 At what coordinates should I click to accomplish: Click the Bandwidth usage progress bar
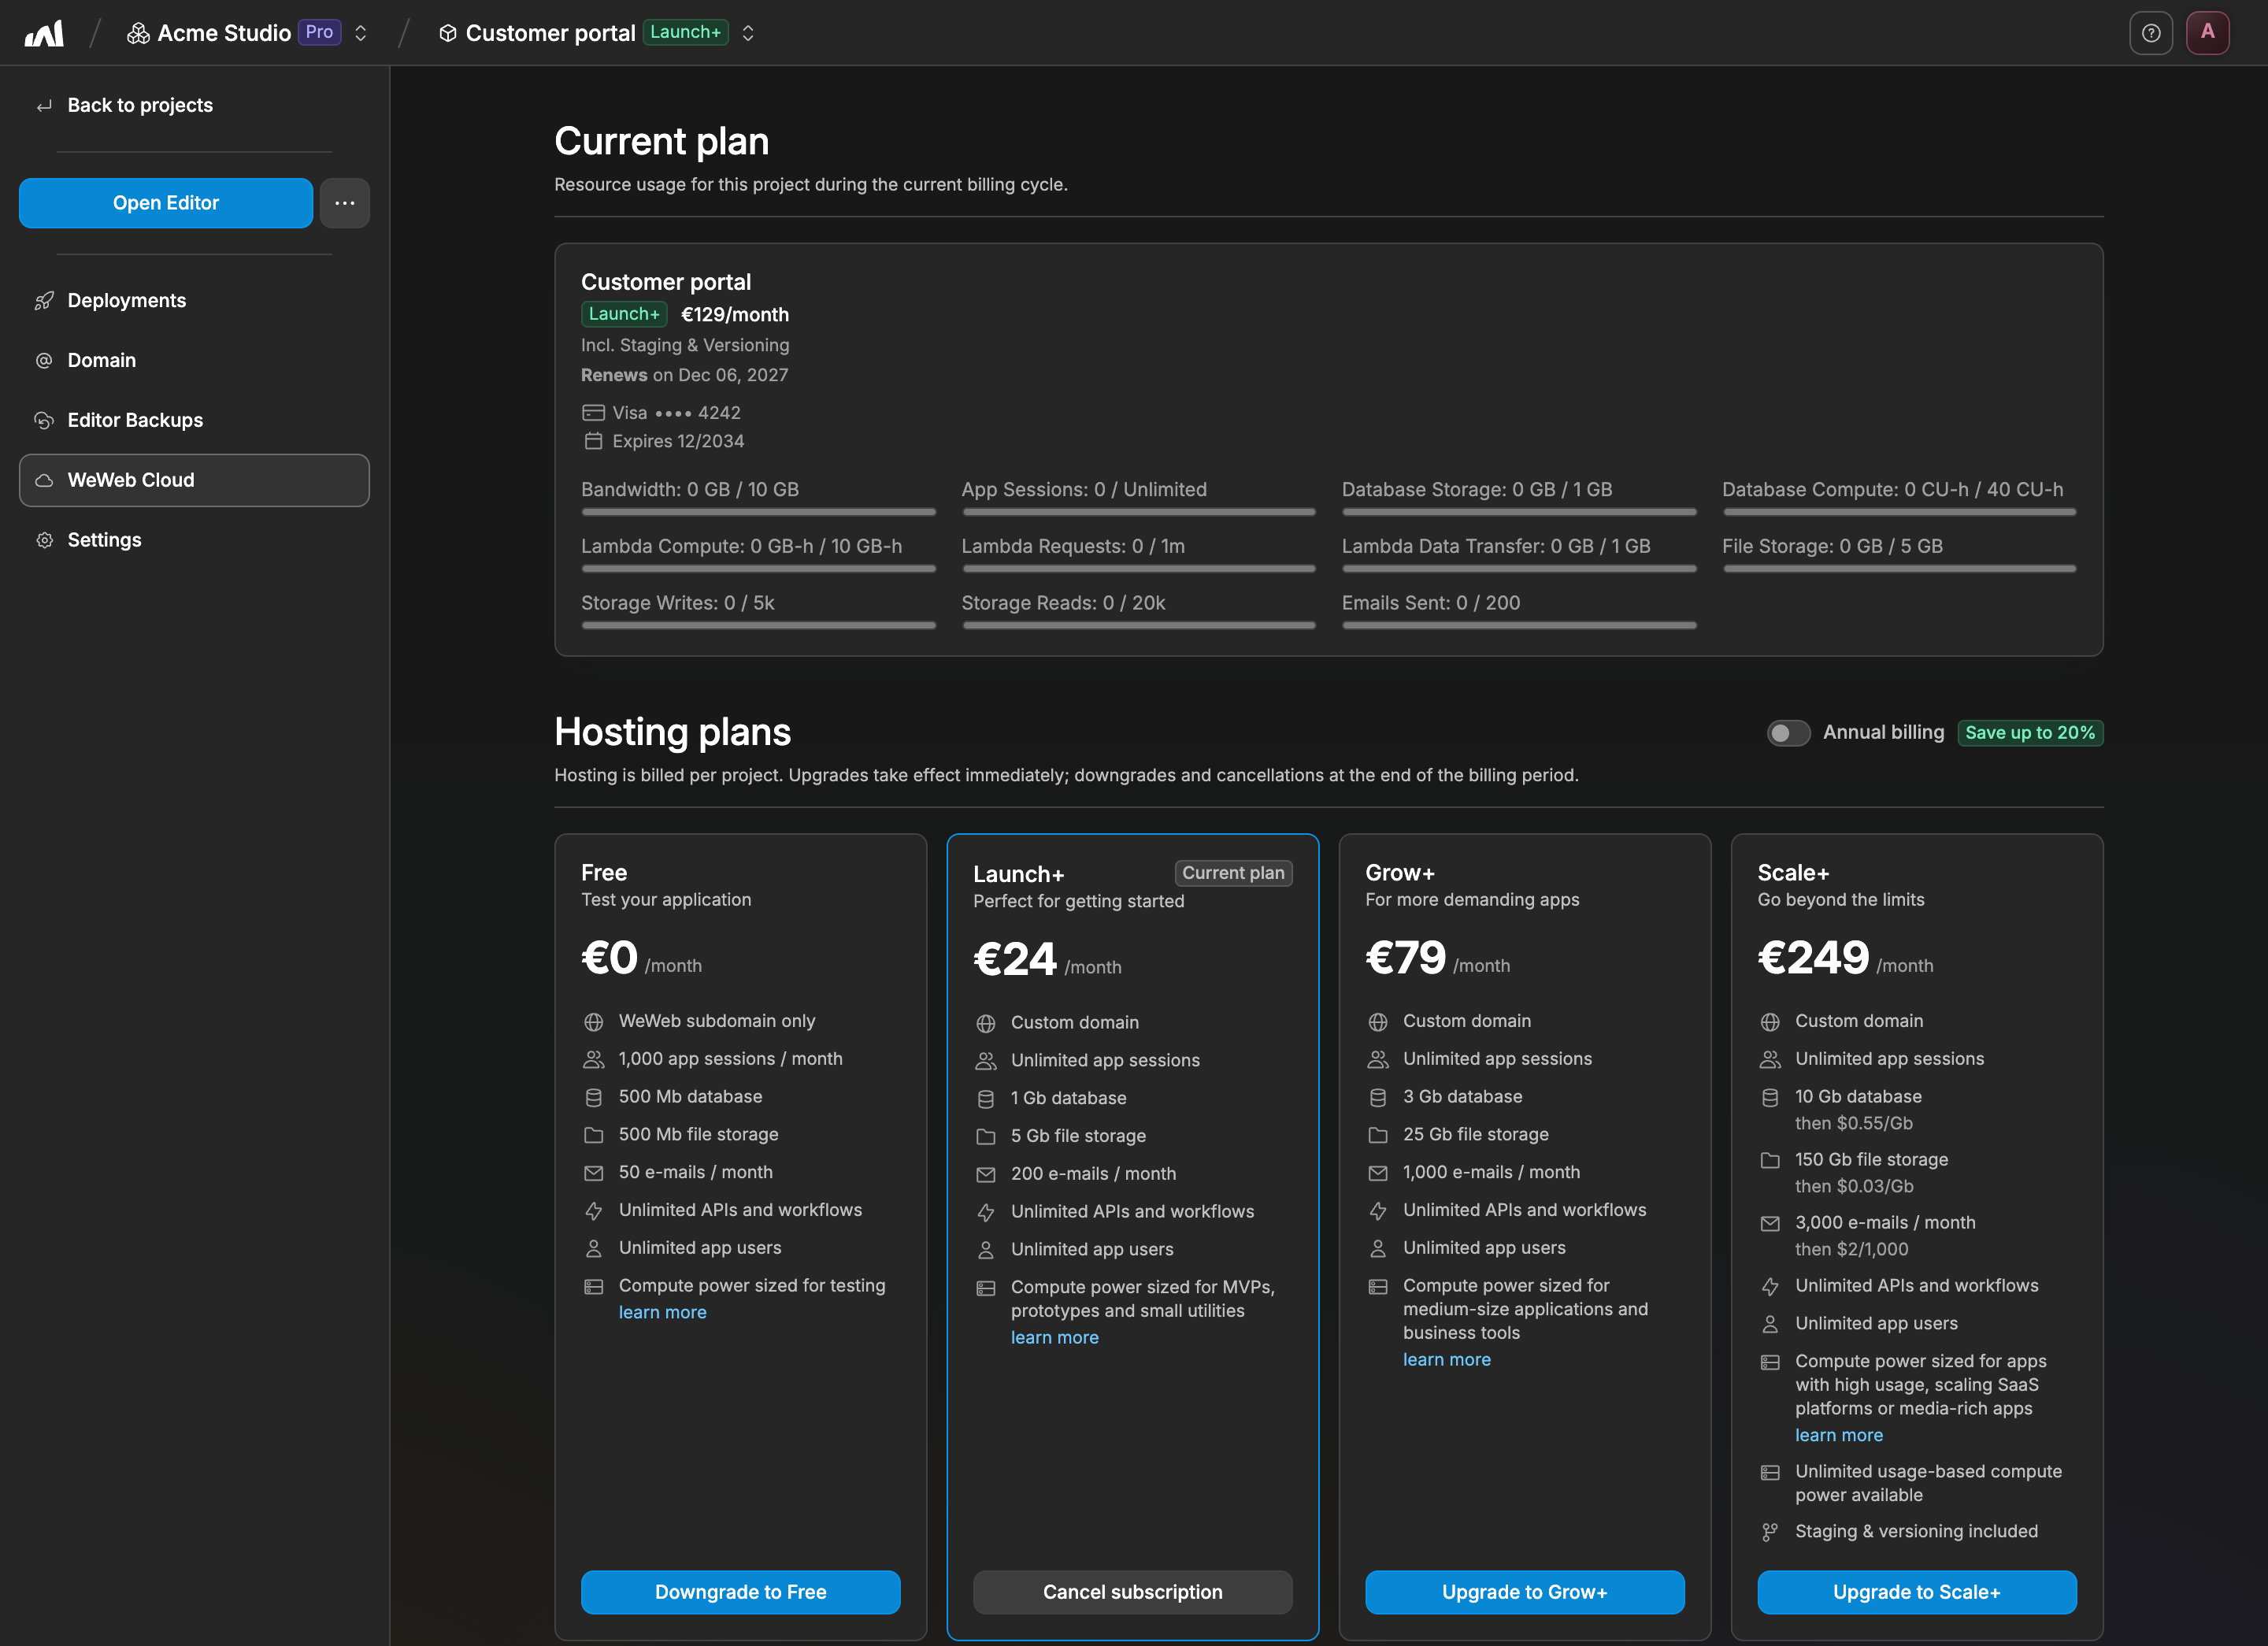pyautogui.click(x=758, y=512)
